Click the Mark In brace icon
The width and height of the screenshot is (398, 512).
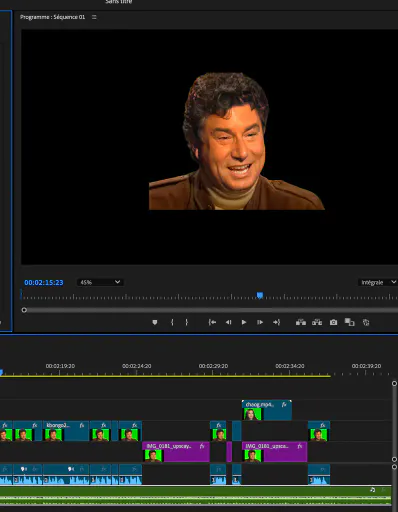click(172, 322)
